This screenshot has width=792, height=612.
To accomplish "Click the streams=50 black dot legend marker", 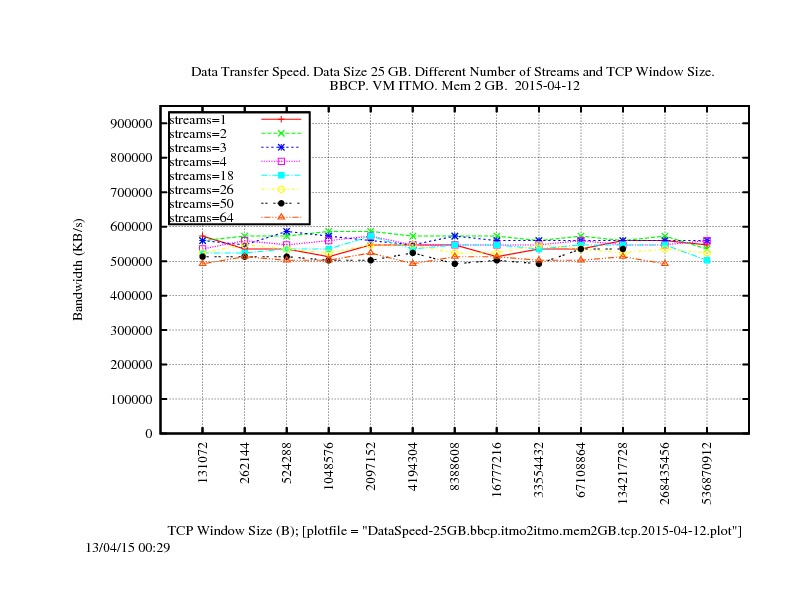I will click(281, 203).
